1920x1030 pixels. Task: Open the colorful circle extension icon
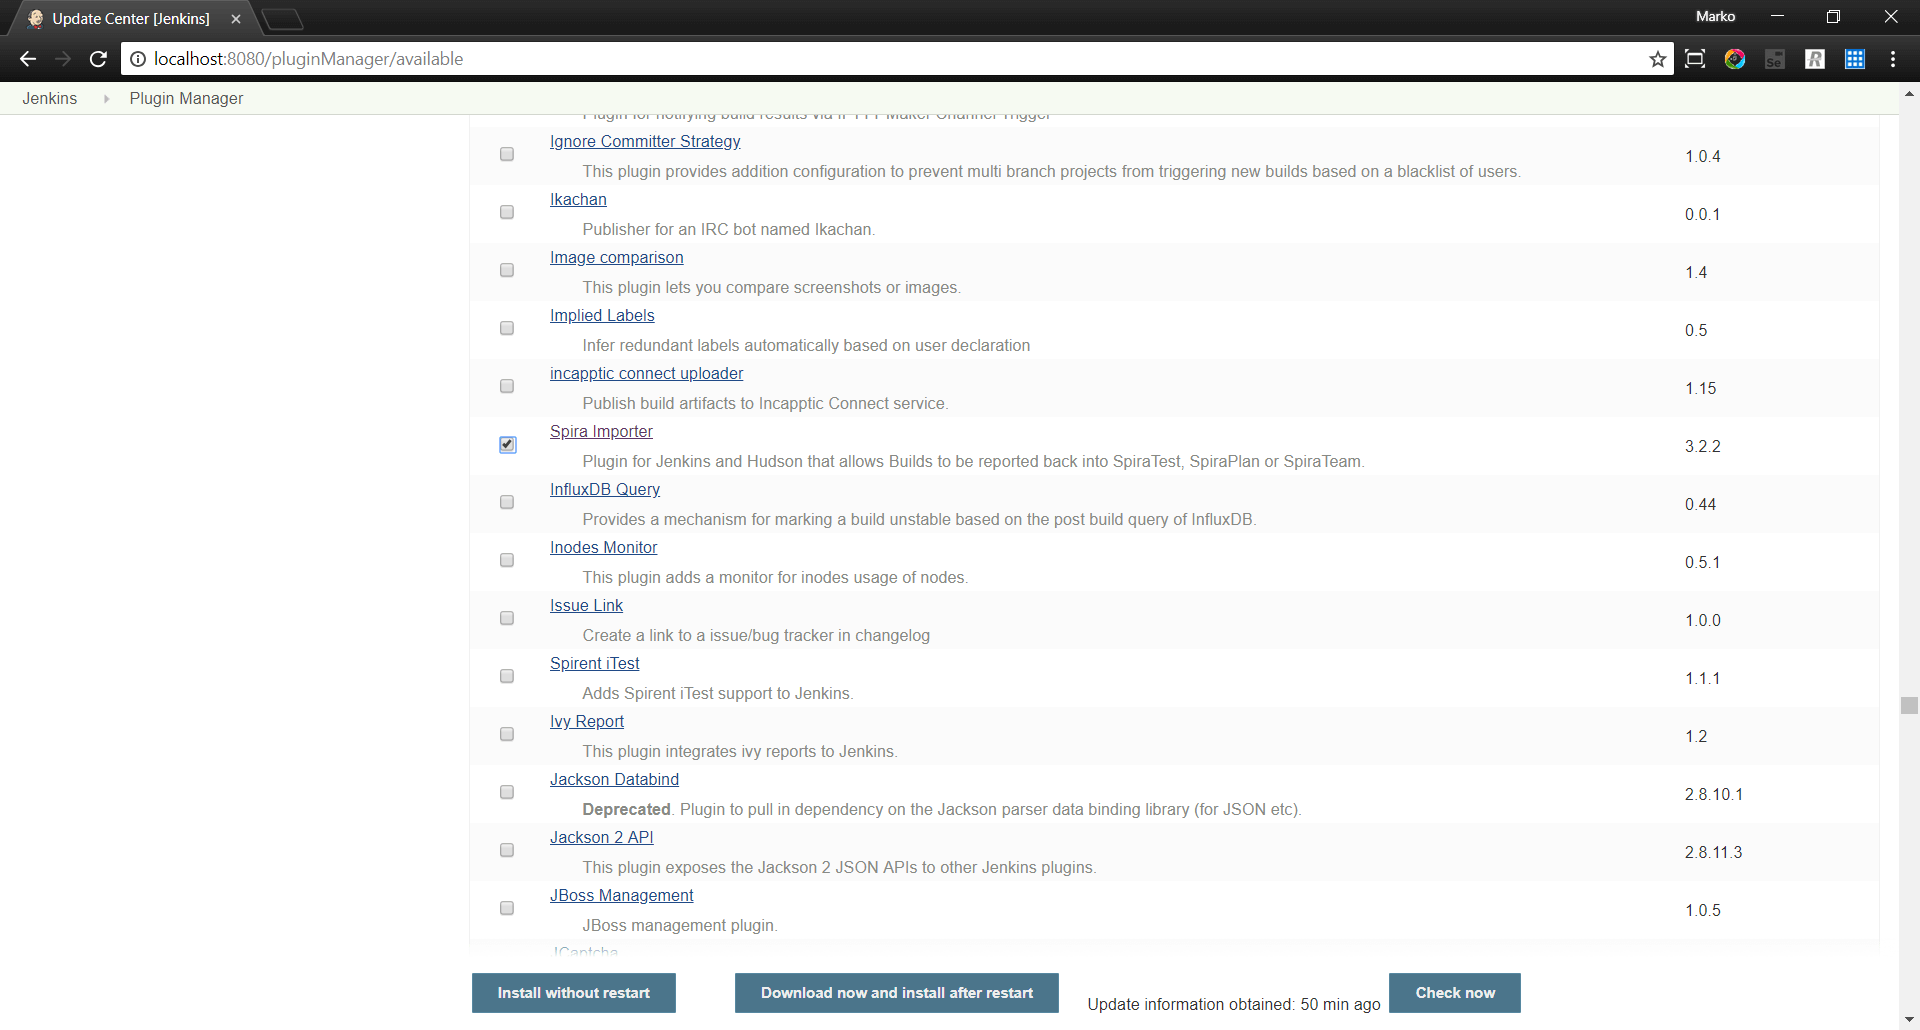[1735, 59]
